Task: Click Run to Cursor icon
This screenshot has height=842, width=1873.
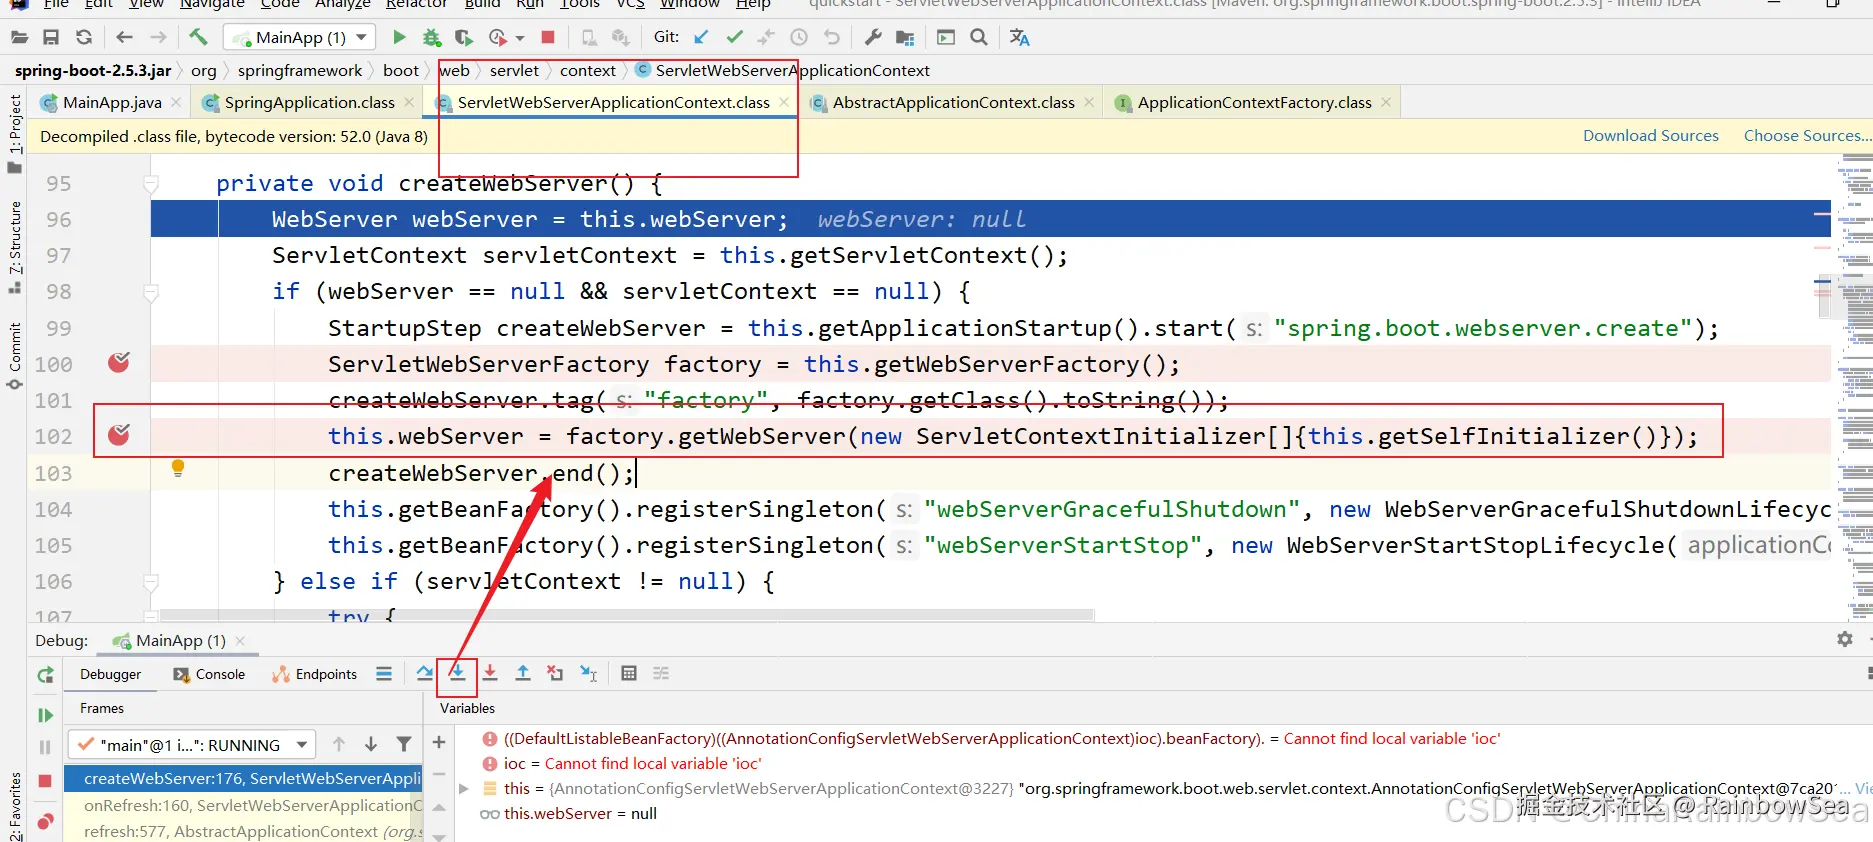Action: (588, 674)
